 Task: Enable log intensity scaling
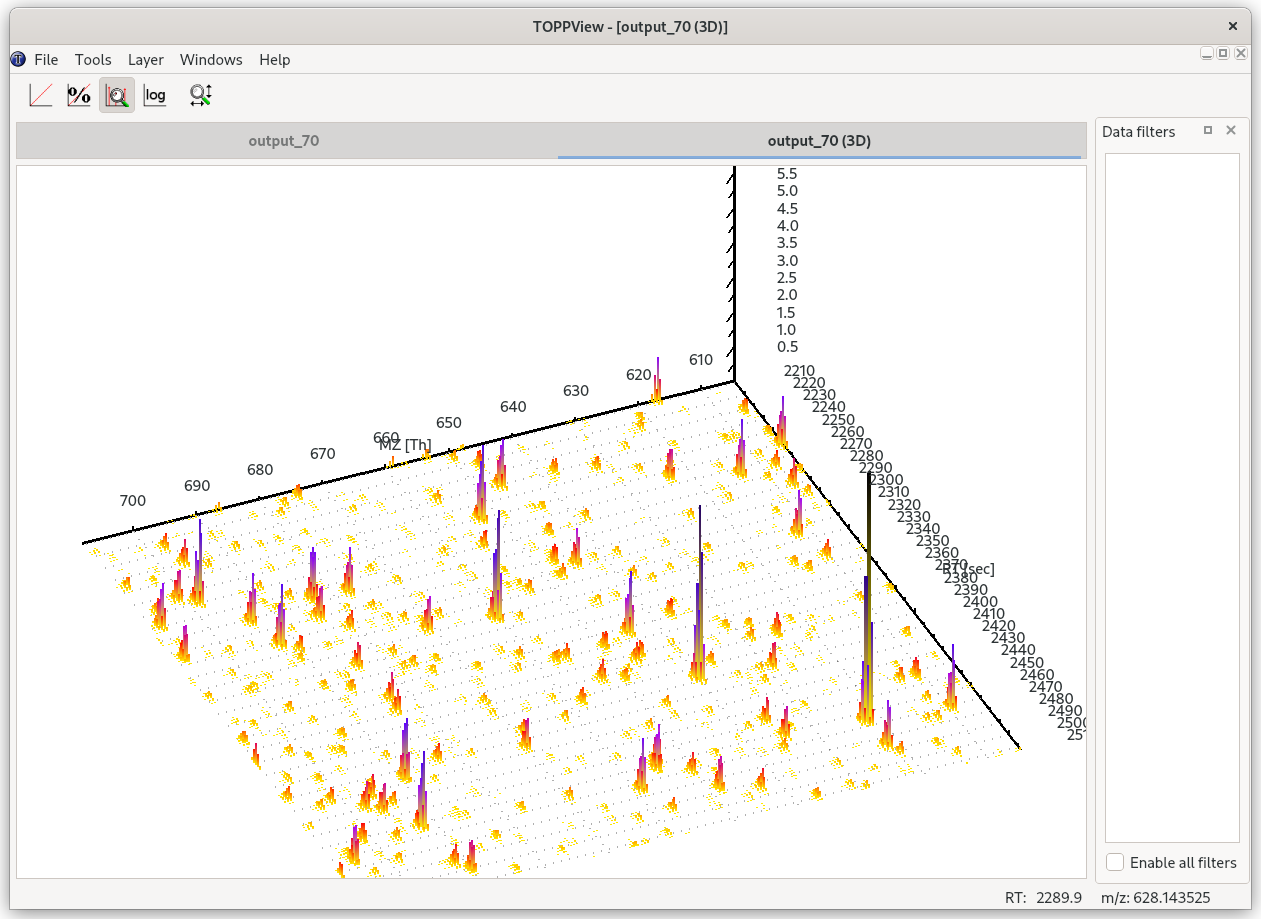coord(155,95)
